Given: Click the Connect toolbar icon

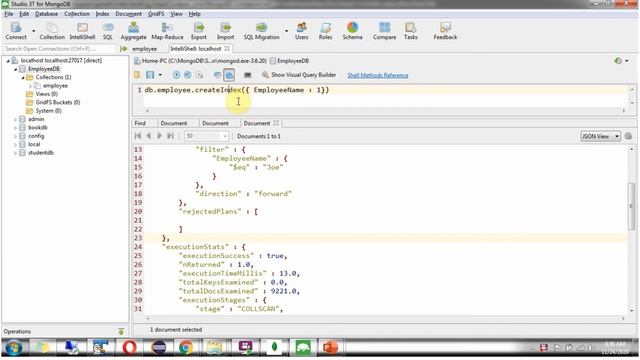Looking at the screenshot, I should pos(16,31).
